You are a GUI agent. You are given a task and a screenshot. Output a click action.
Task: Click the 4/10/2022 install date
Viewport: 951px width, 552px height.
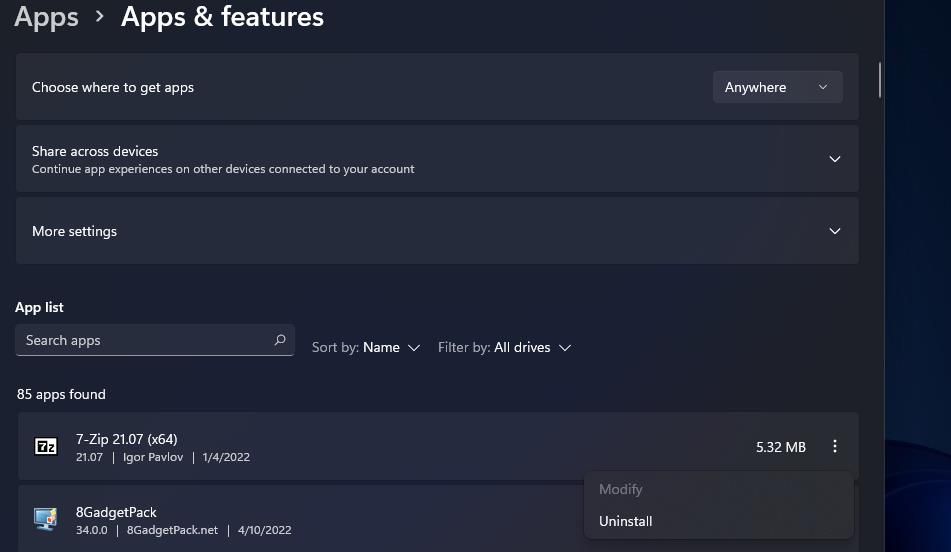pos(264,530)
